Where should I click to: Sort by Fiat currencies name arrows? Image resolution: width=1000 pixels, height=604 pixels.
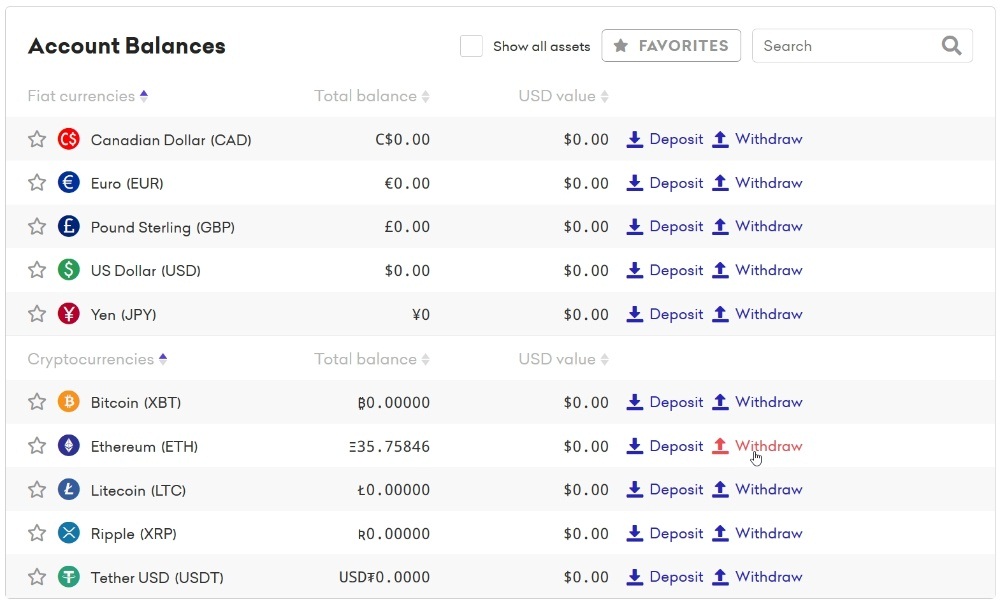[x=144, y=96]
